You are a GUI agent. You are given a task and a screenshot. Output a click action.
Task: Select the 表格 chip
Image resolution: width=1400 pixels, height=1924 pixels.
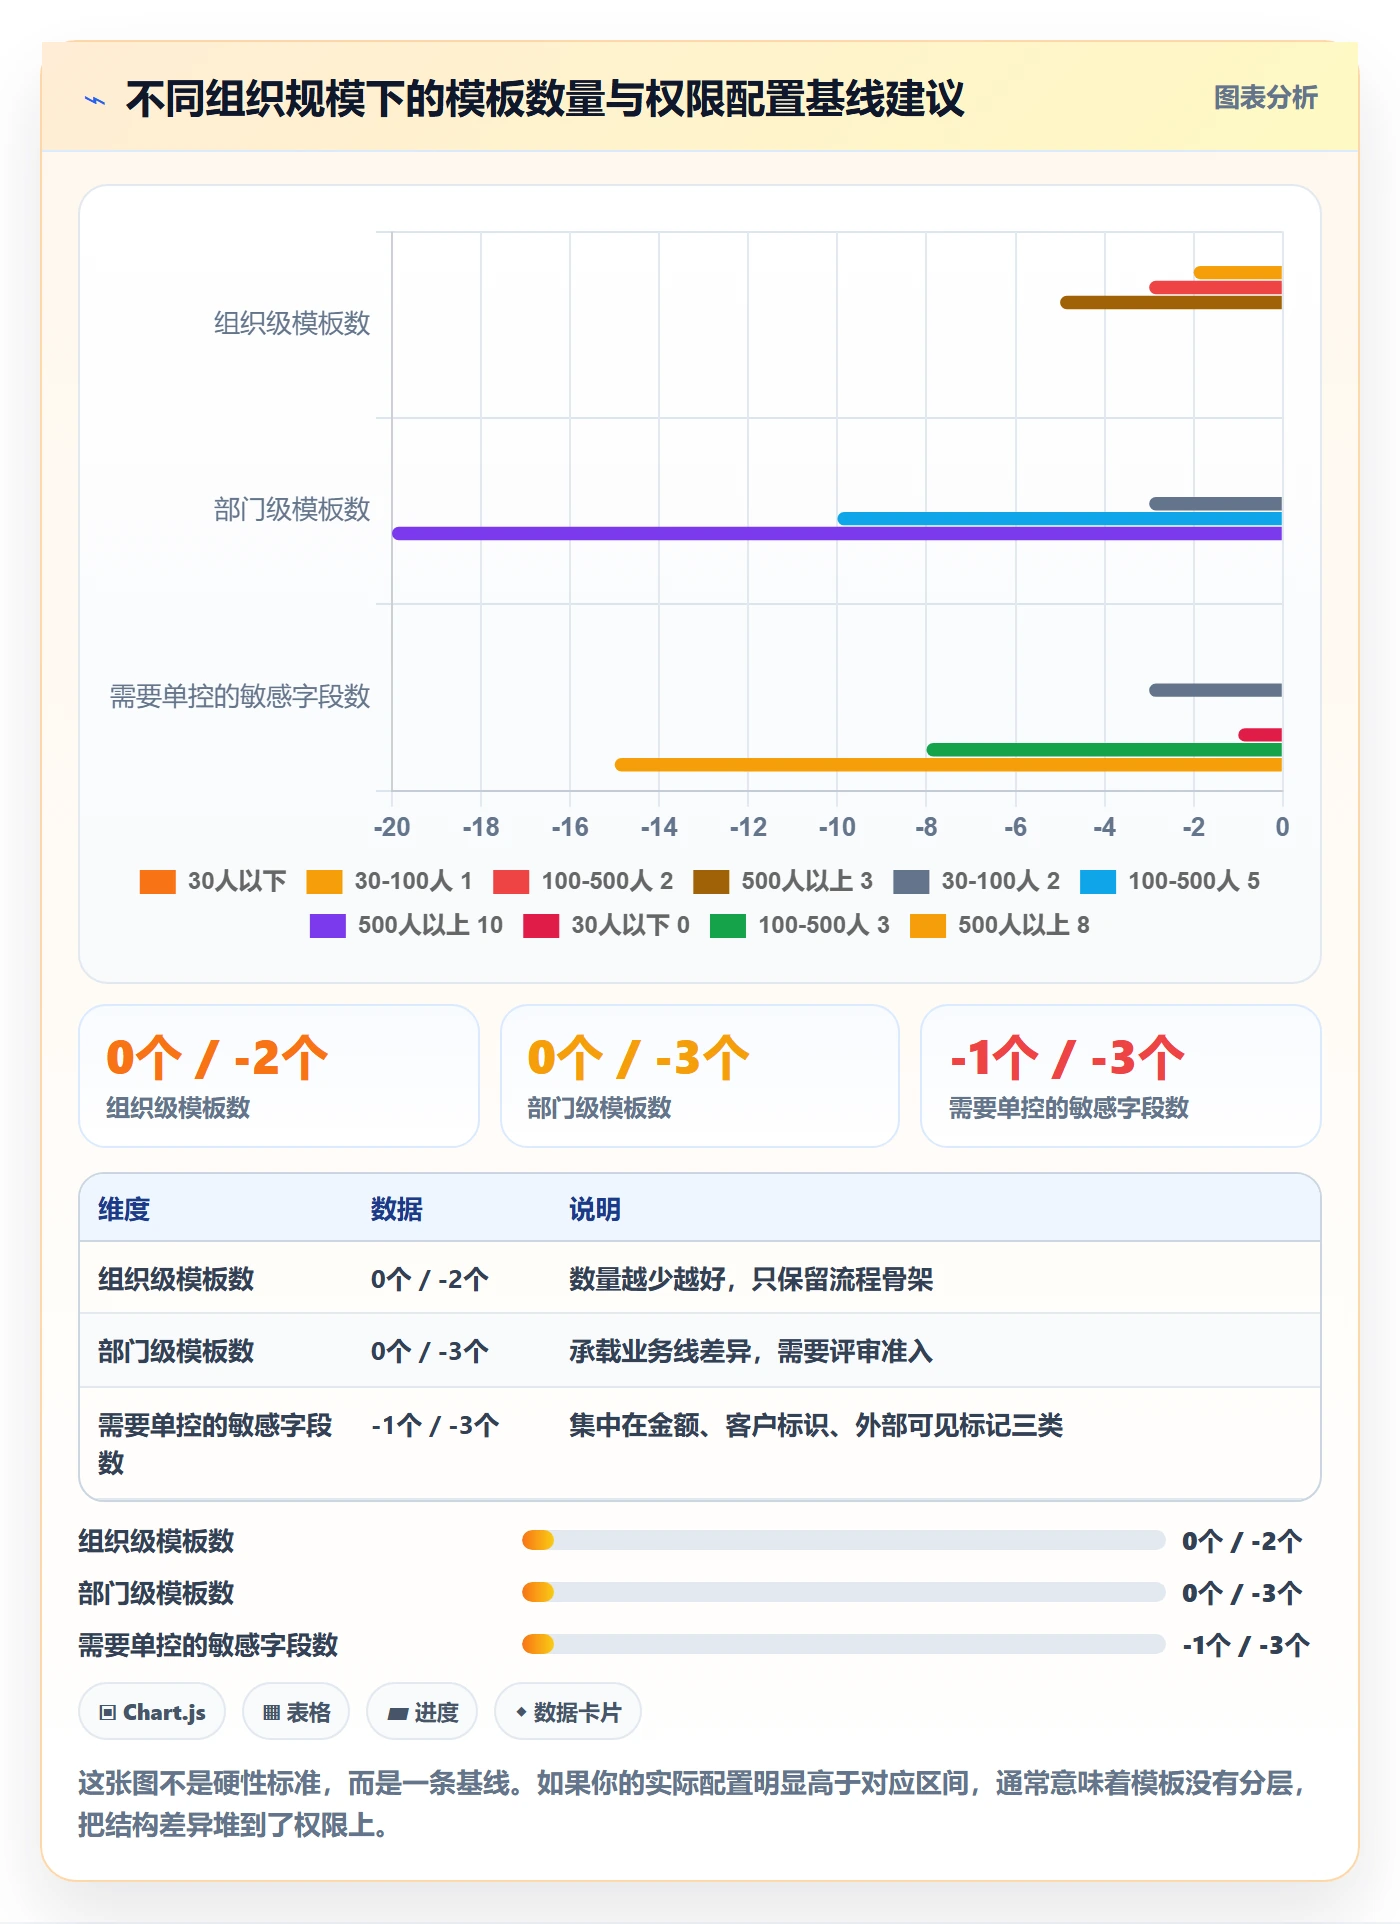(296, 1712)
